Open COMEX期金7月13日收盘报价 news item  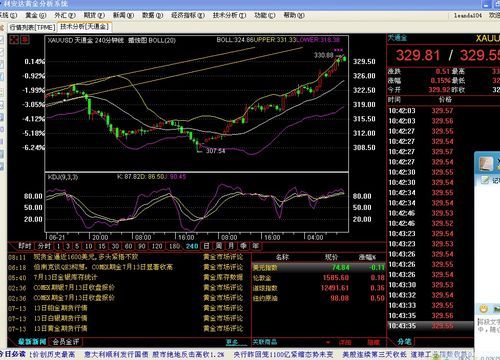pos(74,298)
